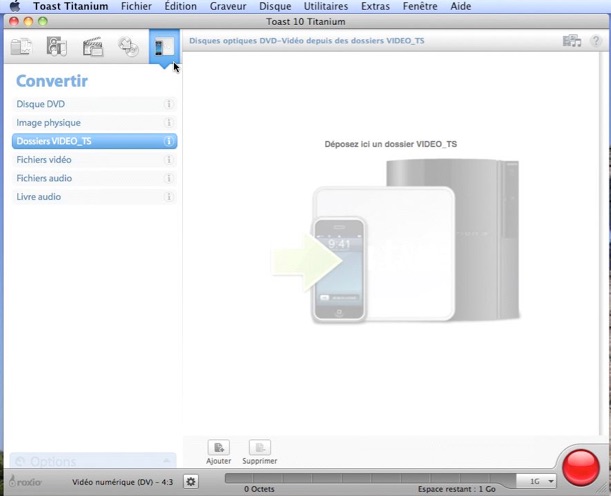
Task: Open the Apple menu
Action: point(15,6)
